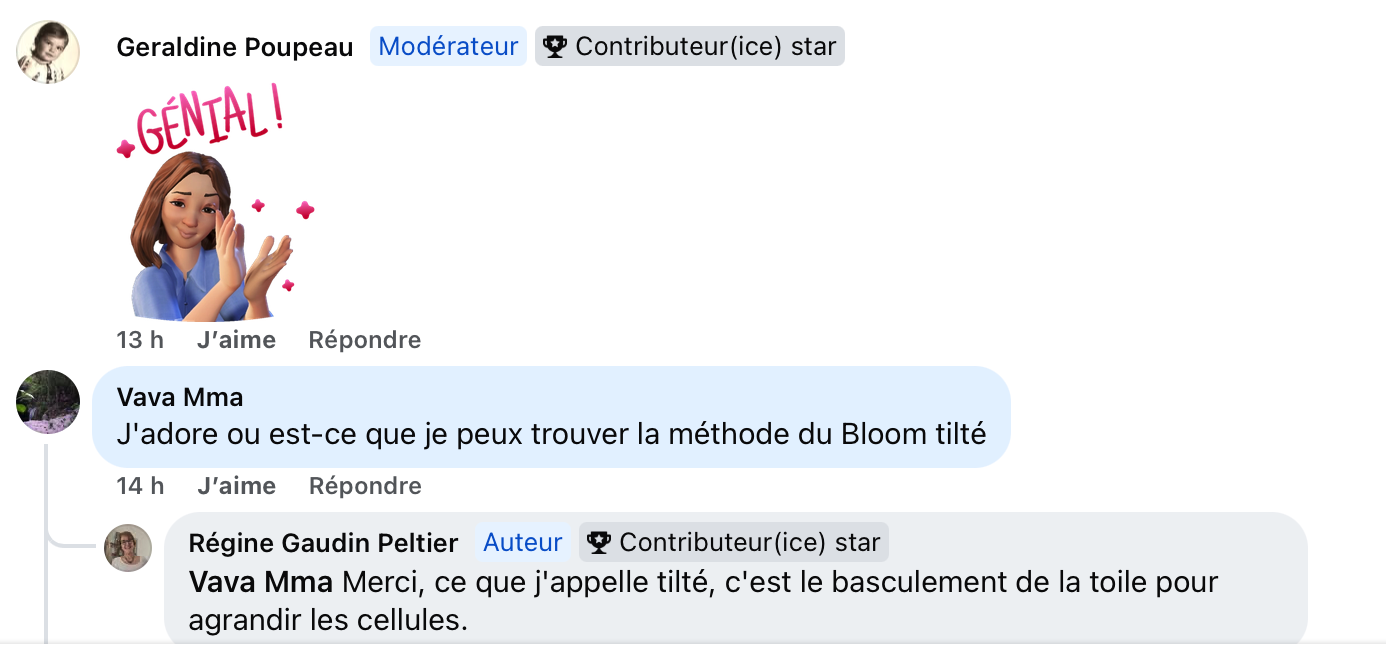Reply to Vava Mma's comment

[365, 486]
